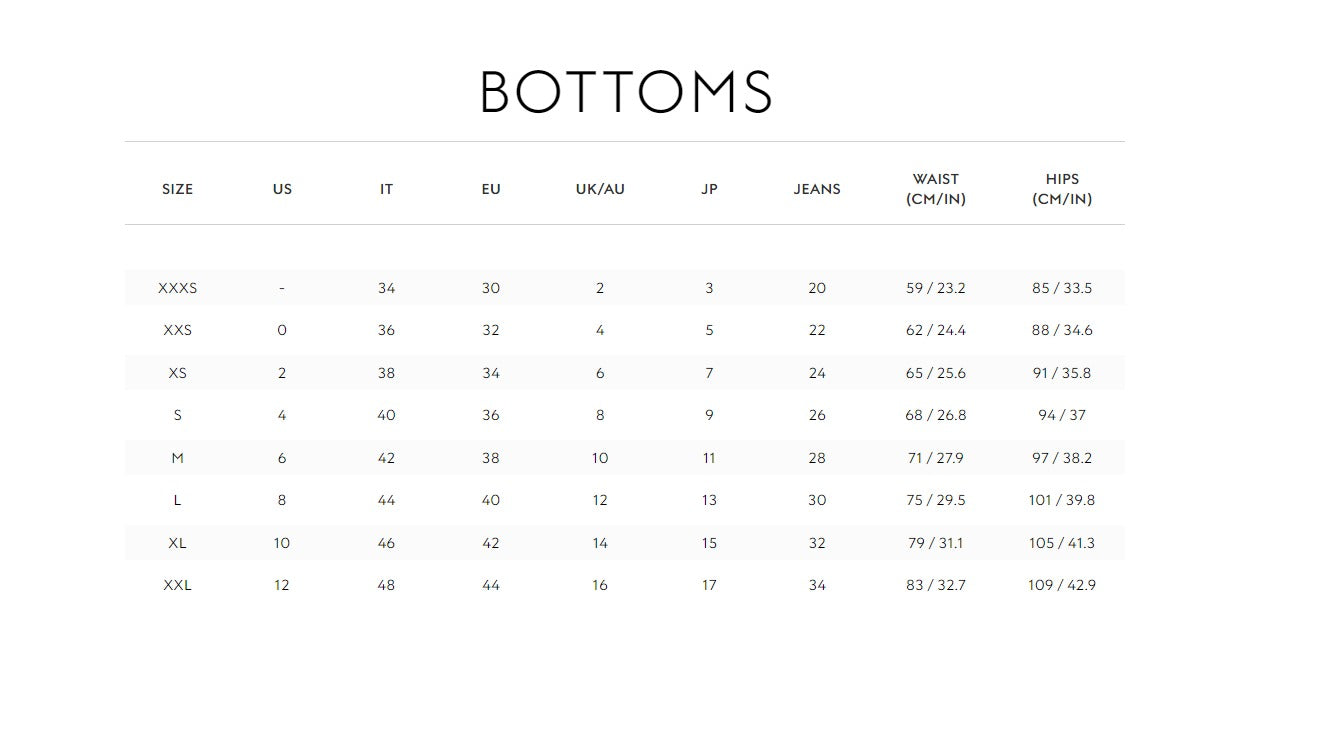1329x730 pixels.
Task: Click the IT column header
Action: (386, 189)
